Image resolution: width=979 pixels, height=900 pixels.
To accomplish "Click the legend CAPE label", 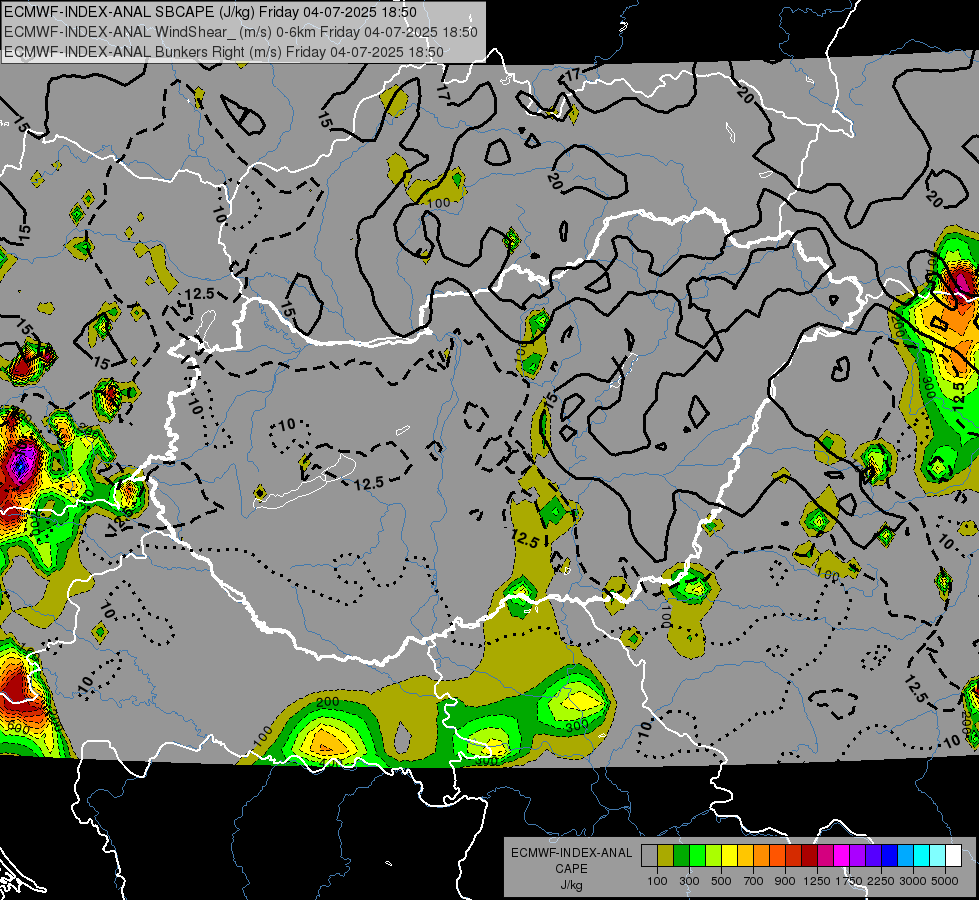I will [x=571, y=869].
